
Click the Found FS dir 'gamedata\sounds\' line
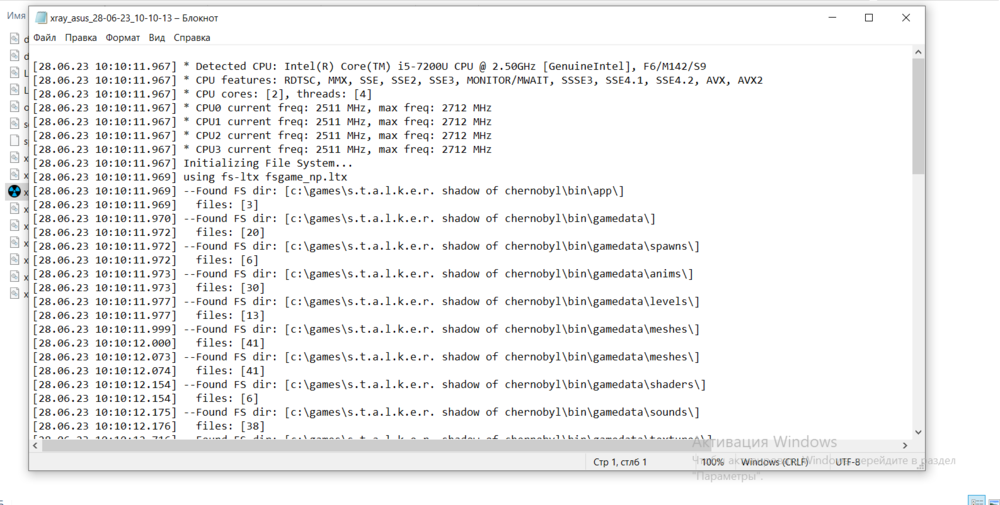click(x=366, y=413)
